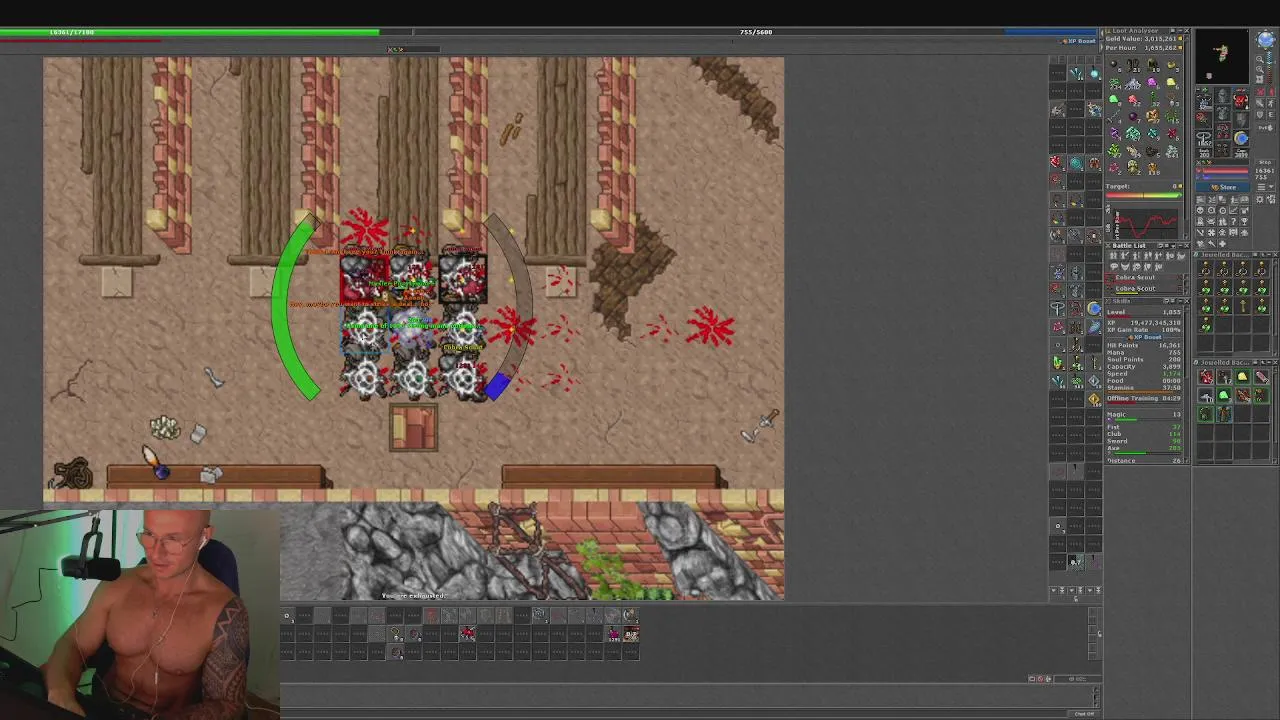The height and width of the screenshot is (720, 1280).
Task: Click the Skills panel scrollbar
Action: coord(1186,383)
